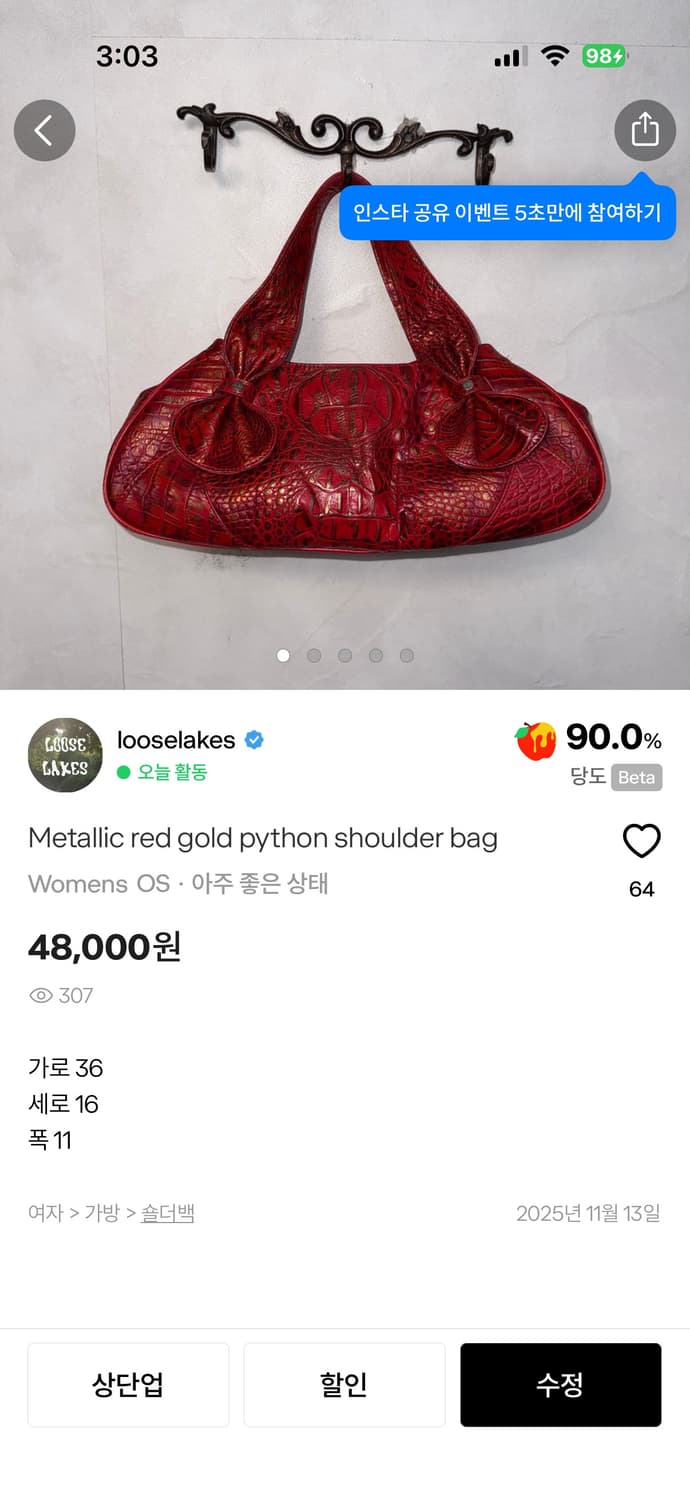Screen dimensions: 690x1500
Task: Tap the Beta tag next to 당도
Action: 635,778
